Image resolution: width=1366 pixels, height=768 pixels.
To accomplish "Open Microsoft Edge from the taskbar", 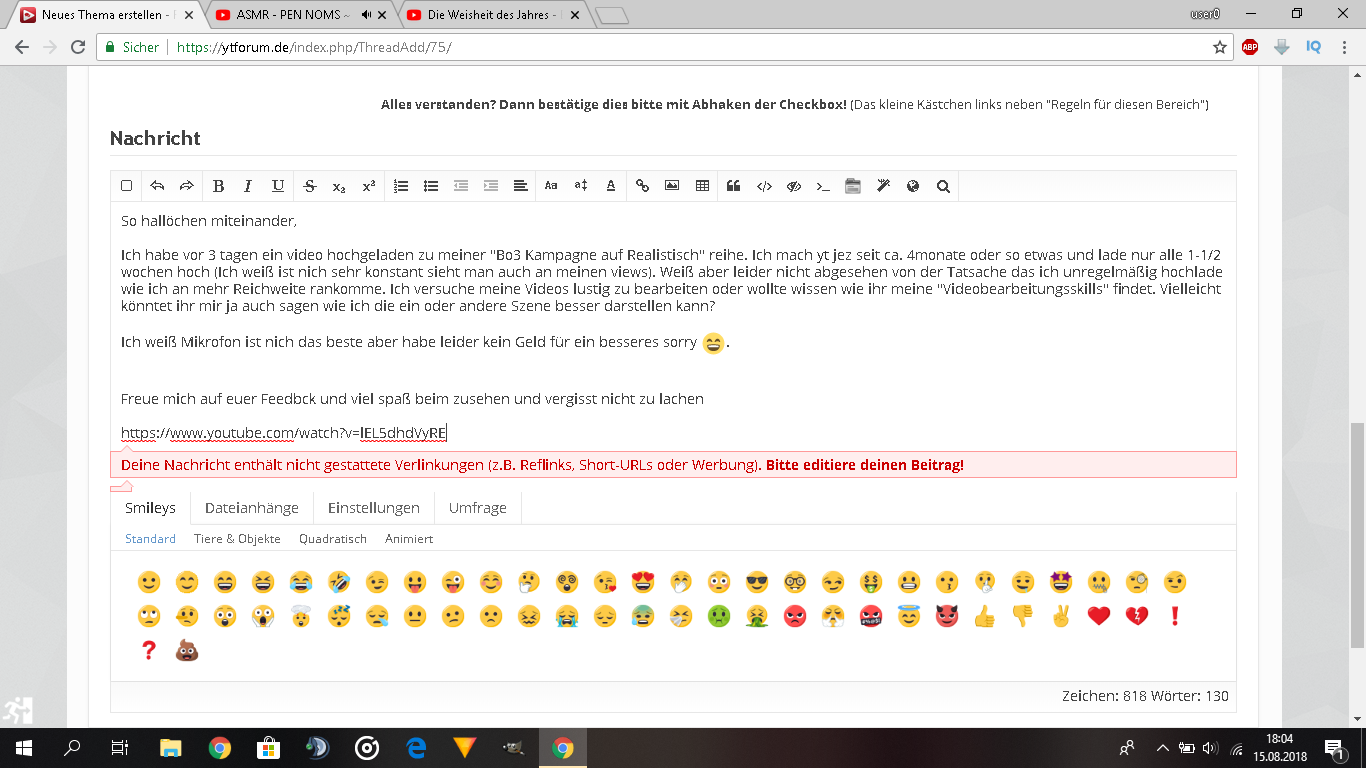I will pos(416,748).
